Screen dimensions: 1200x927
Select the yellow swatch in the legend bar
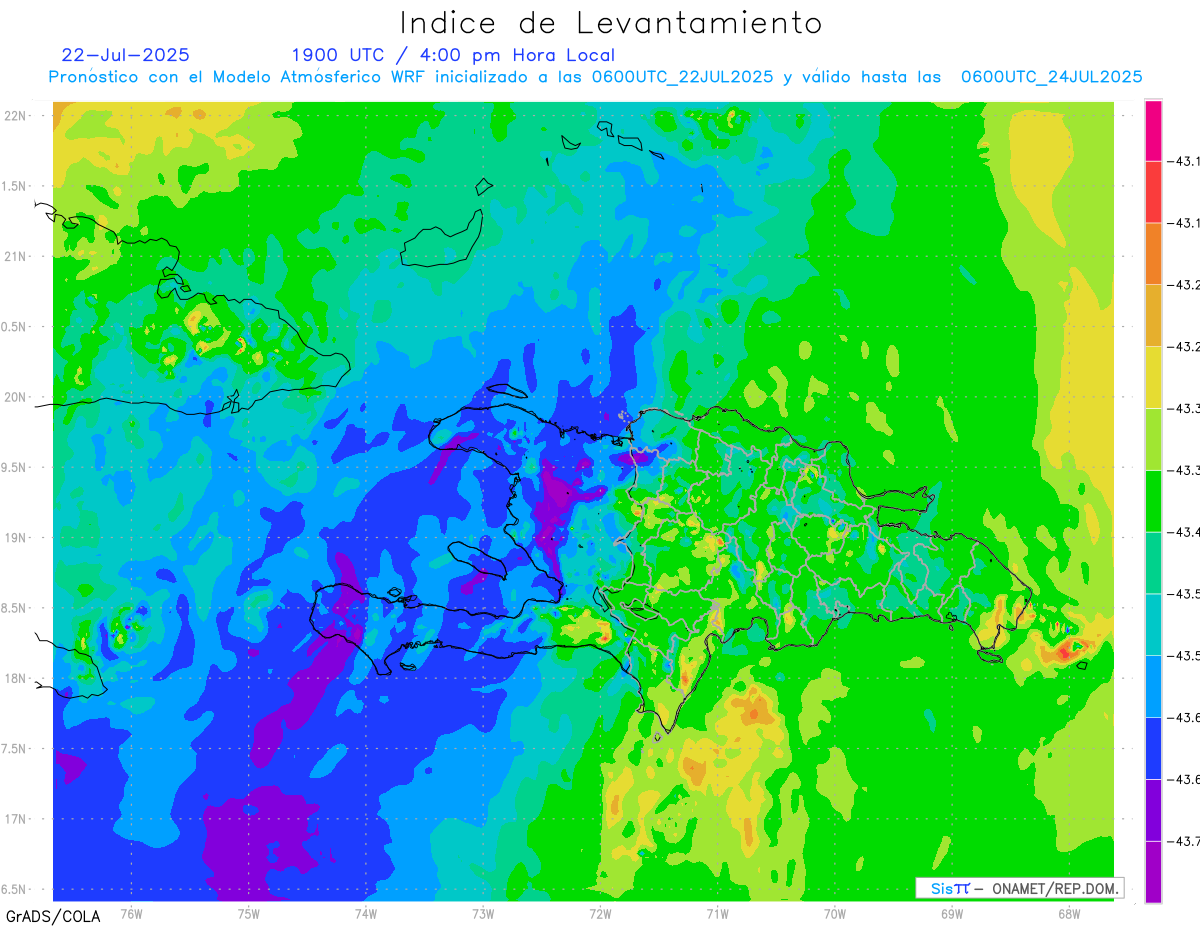point(1153,377)
